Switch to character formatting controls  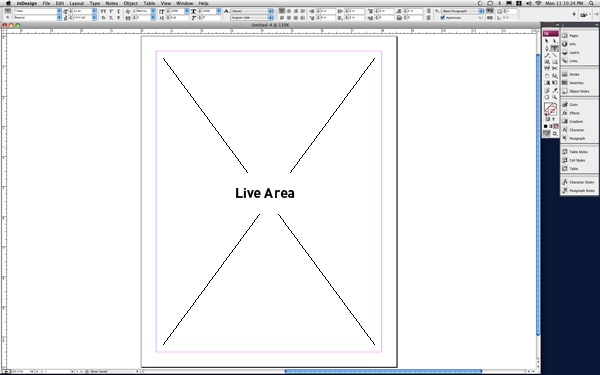click(7, 11)
